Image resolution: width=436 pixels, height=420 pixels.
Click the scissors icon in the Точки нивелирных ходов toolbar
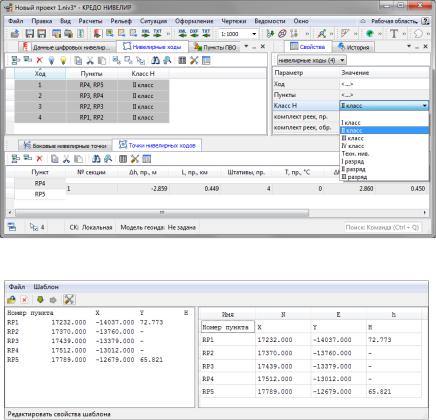coord(66,159)
